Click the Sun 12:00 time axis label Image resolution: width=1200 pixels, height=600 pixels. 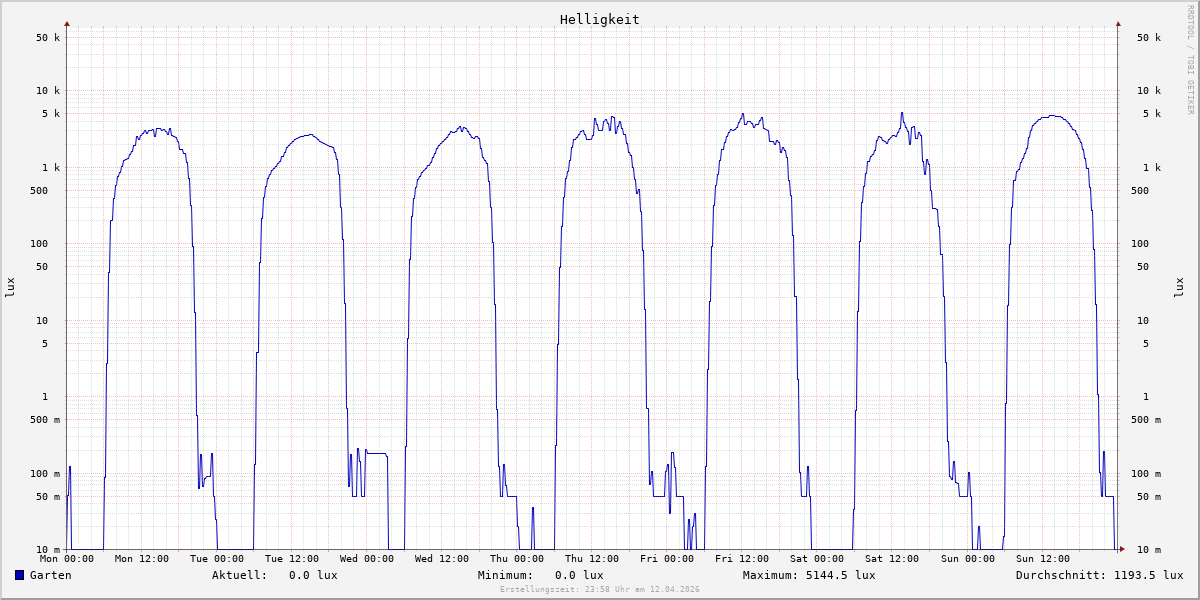tap(1042, 559)
